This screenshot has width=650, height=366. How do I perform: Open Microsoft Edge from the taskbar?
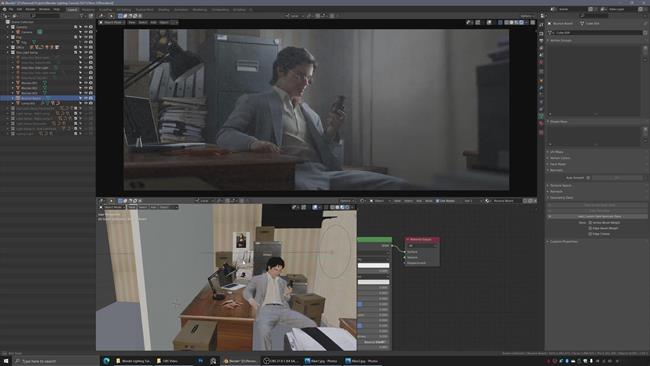[x=107, y=361]
